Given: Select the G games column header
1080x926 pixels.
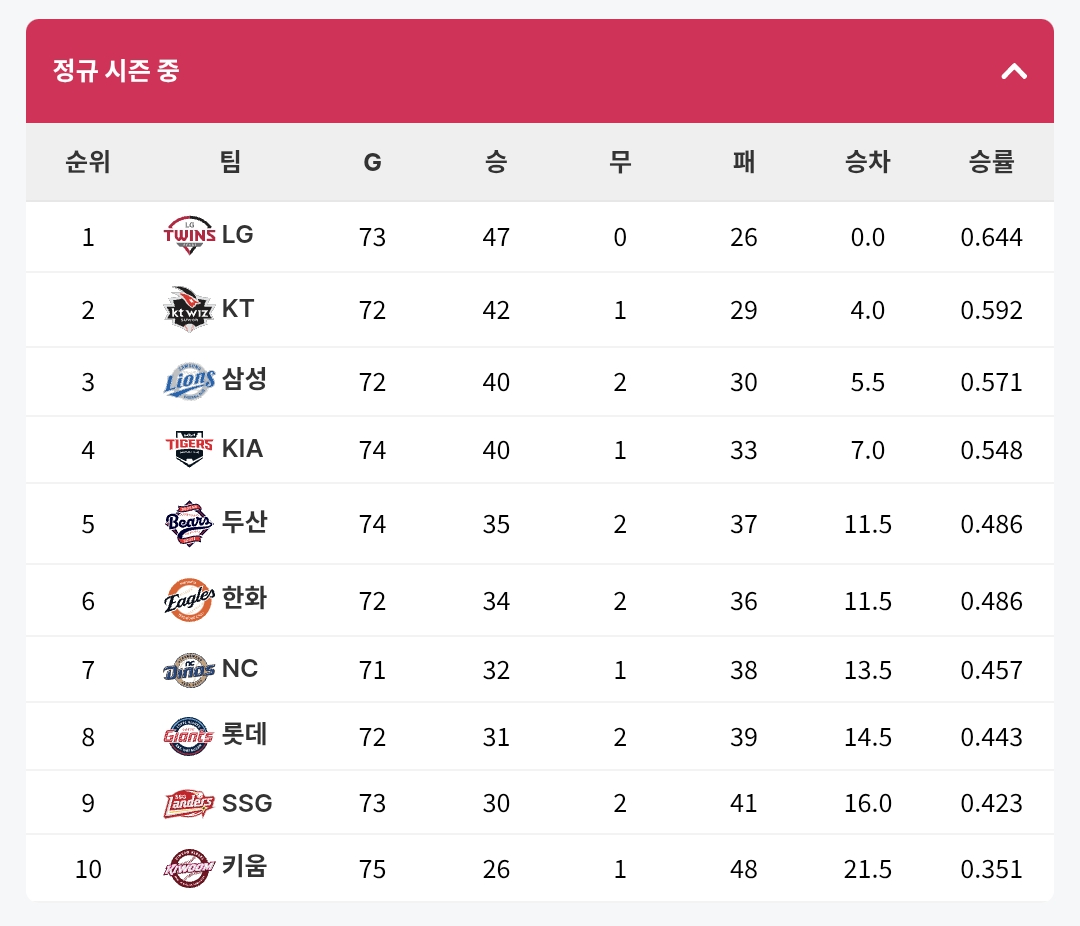Looking at the screenshot, I should (x=372, y=163).
